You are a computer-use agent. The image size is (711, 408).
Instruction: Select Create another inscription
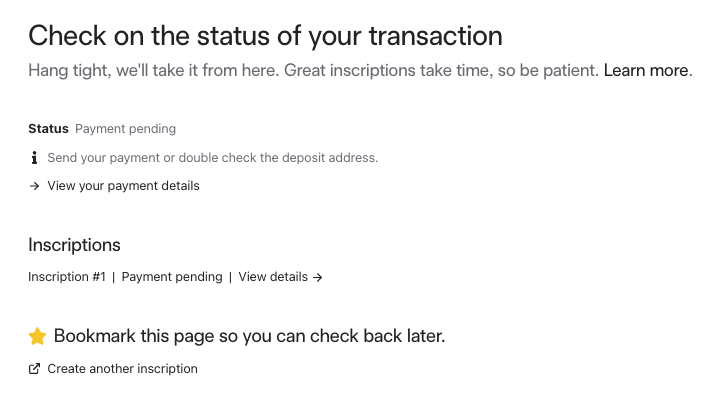tap(122, 369)
